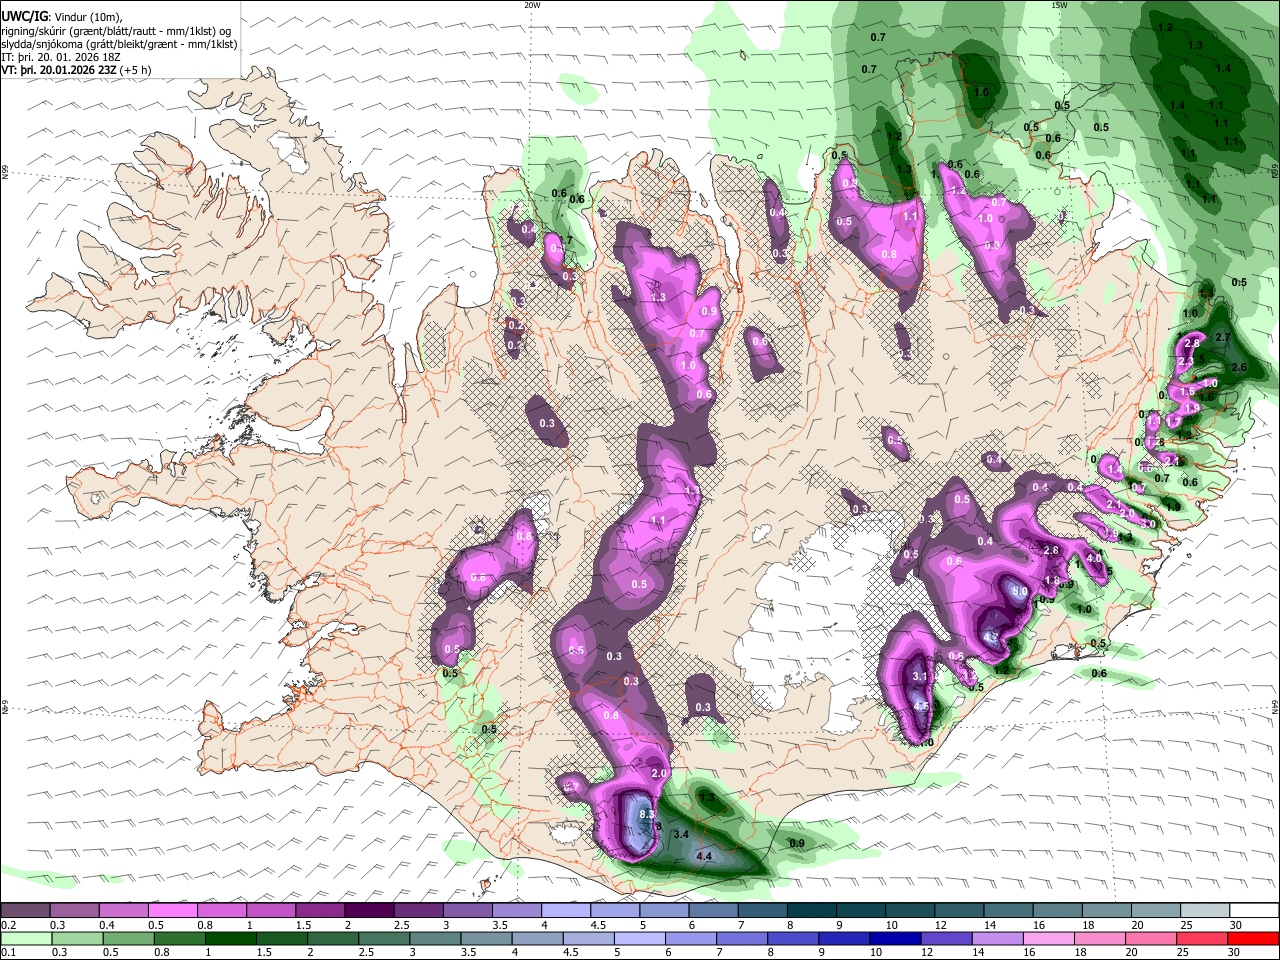1280x960 pixels.
Task: Pick the pale green swatch above label 0.1
Action: 26,938
